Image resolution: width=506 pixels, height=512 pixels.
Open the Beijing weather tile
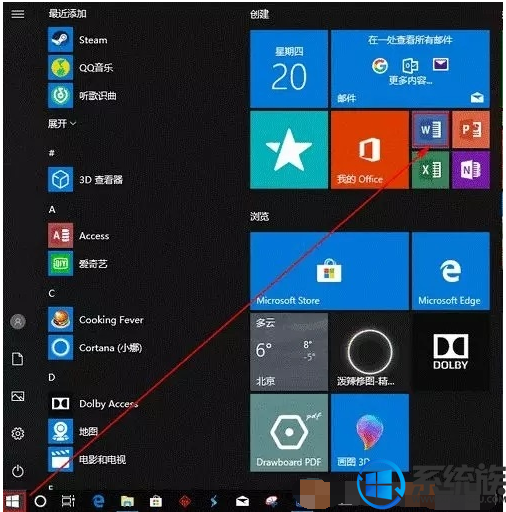point(289,352)
